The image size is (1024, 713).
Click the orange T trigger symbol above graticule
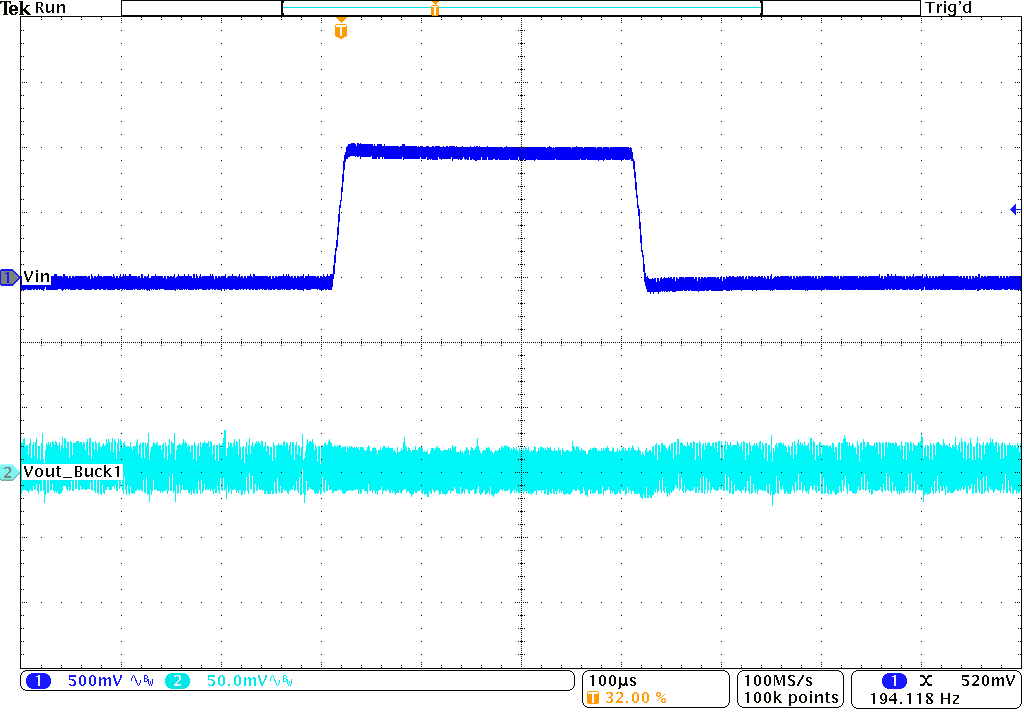coord(340,31)
